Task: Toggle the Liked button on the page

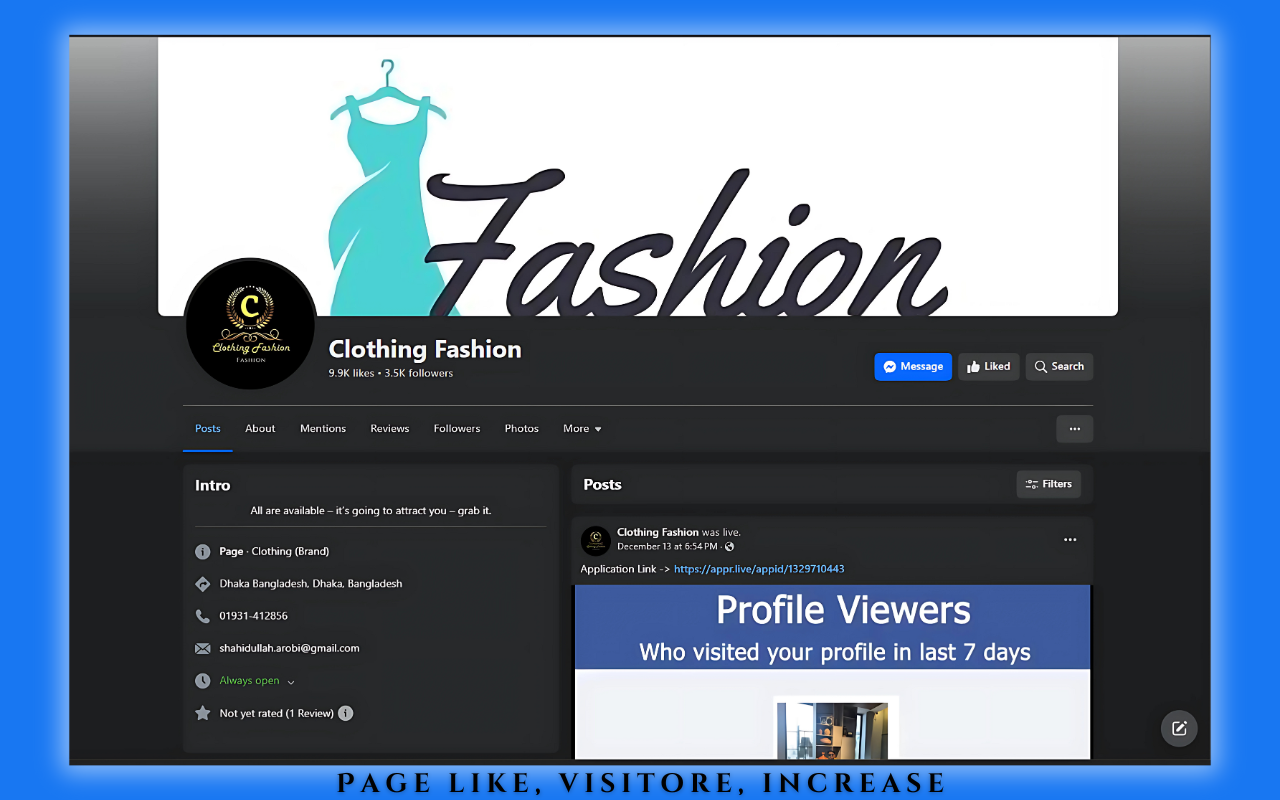Action: [x=988, y=367]
